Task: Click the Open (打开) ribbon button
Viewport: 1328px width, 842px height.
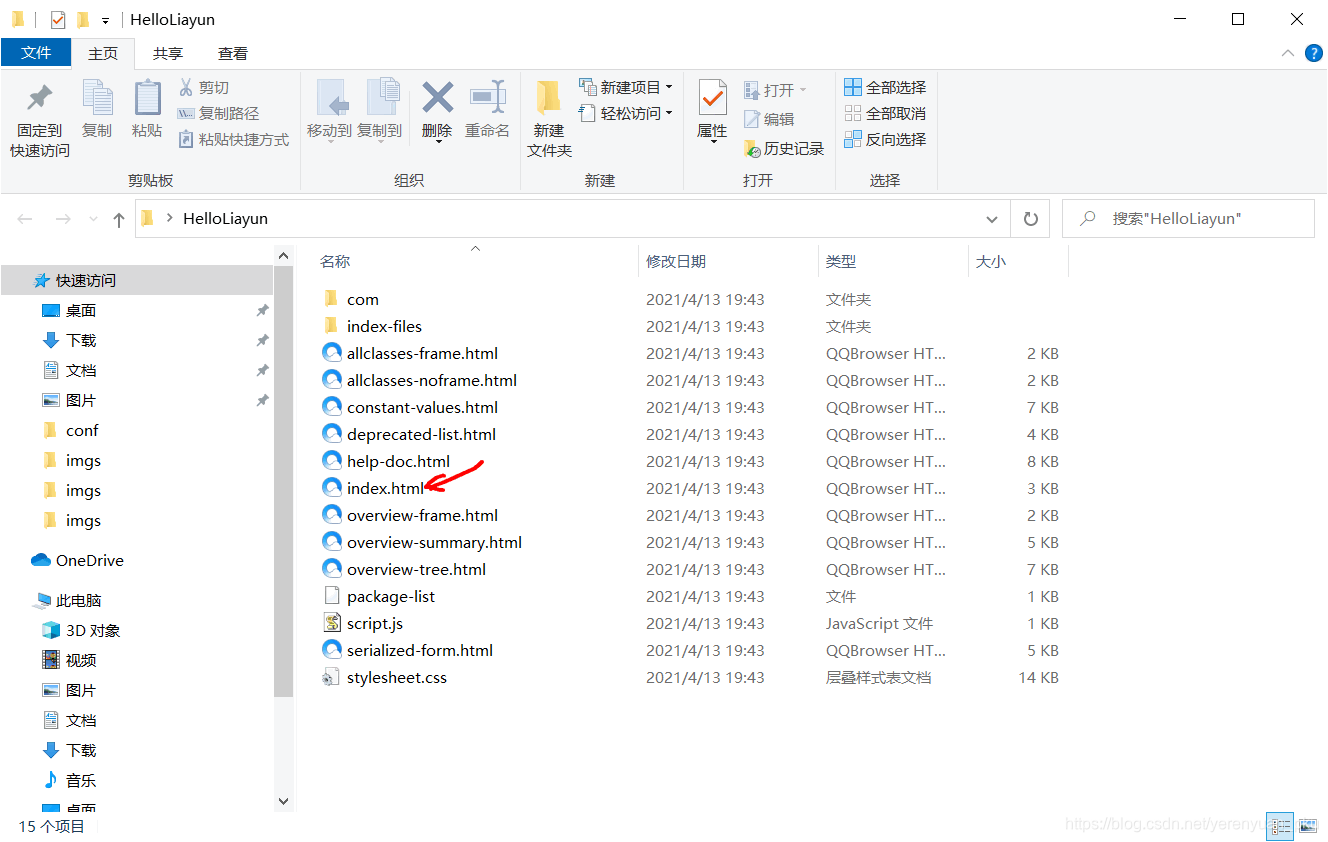Action: coord(775,90)
